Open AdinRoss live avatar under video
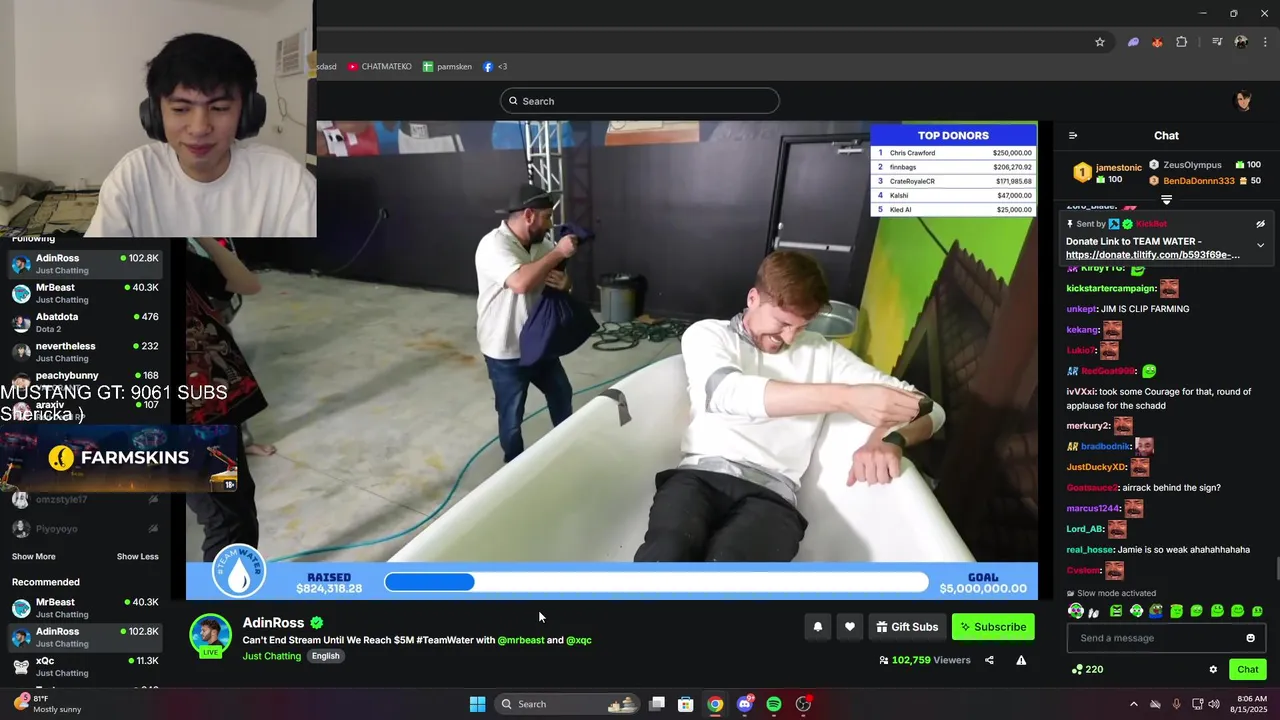1280x720 pixels. 210,636
